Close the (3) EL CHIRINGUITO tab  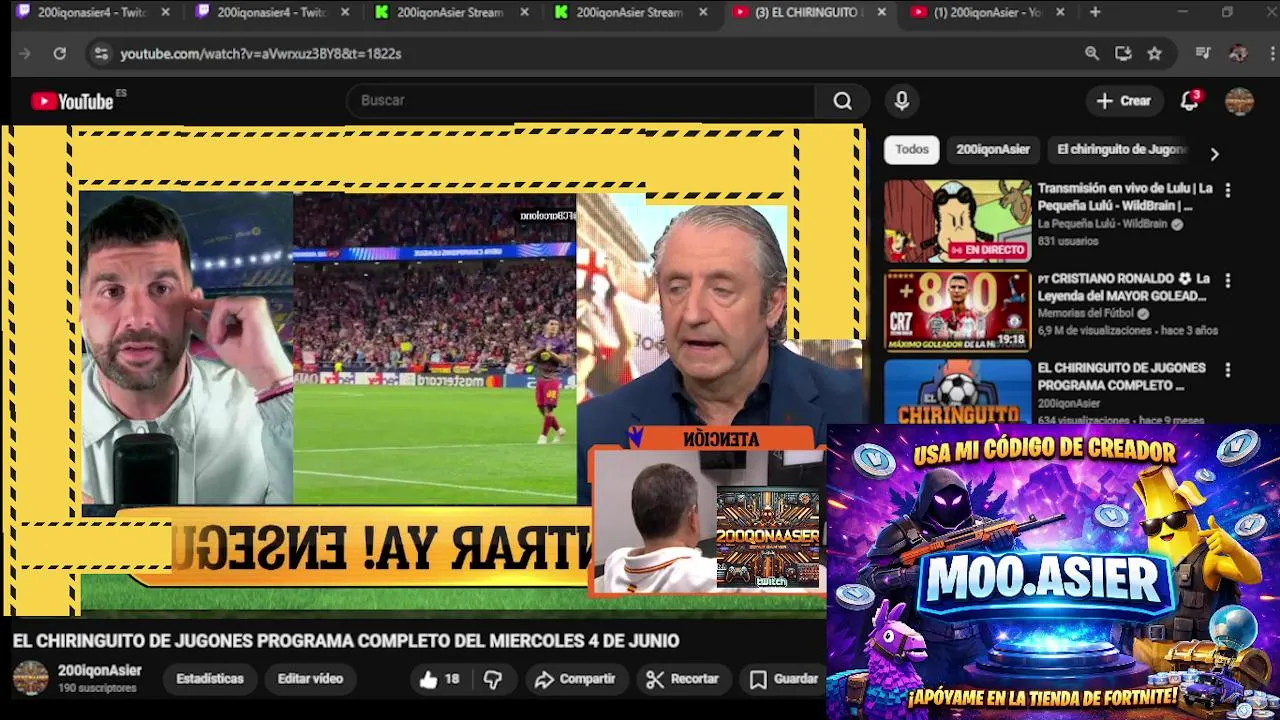(x=881, y=12)
